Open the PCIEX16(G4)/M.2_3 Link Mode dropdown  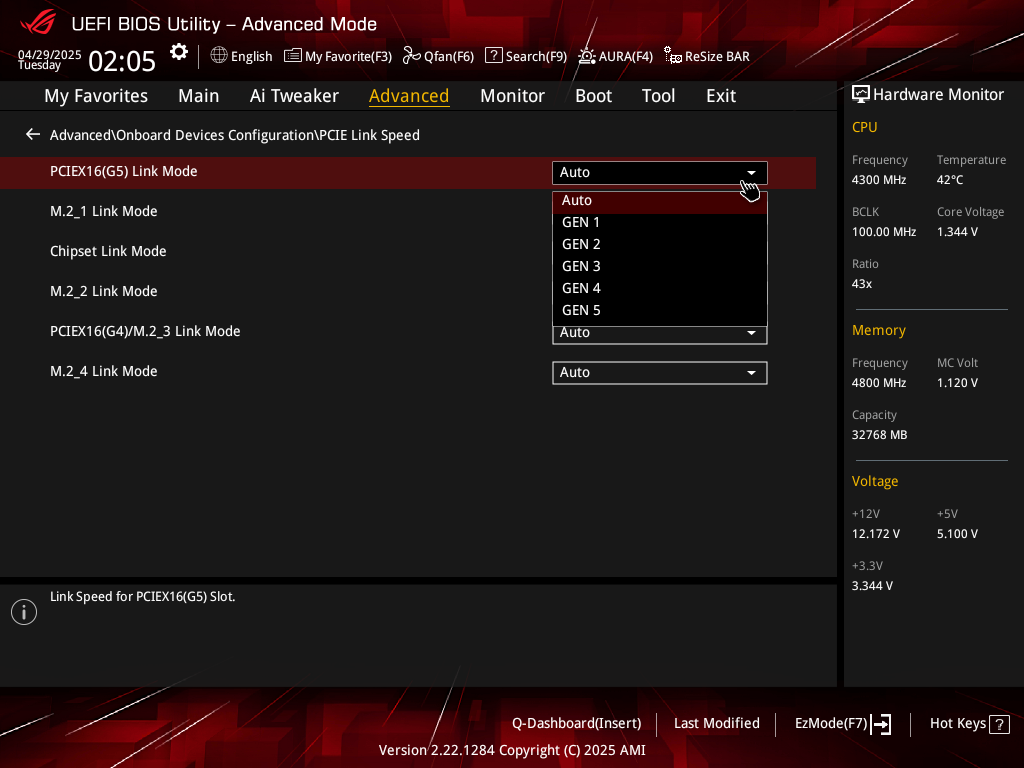coord(660,335)
